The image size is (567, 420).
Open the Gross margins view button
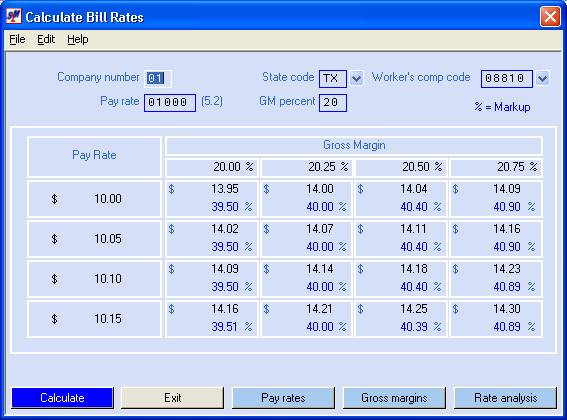(x=394, y=398)
